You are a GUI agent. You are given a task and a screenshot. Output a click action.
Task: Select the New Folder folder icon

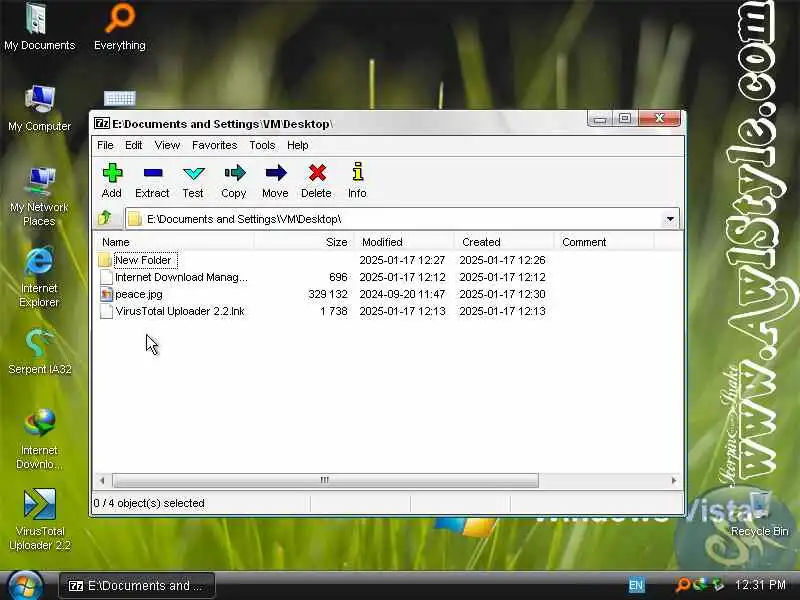[x=105, y=260]
